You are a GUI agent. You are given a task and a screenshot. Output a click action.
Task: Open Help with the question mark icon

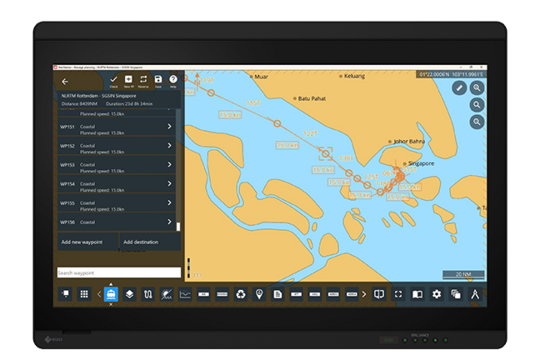173,81
